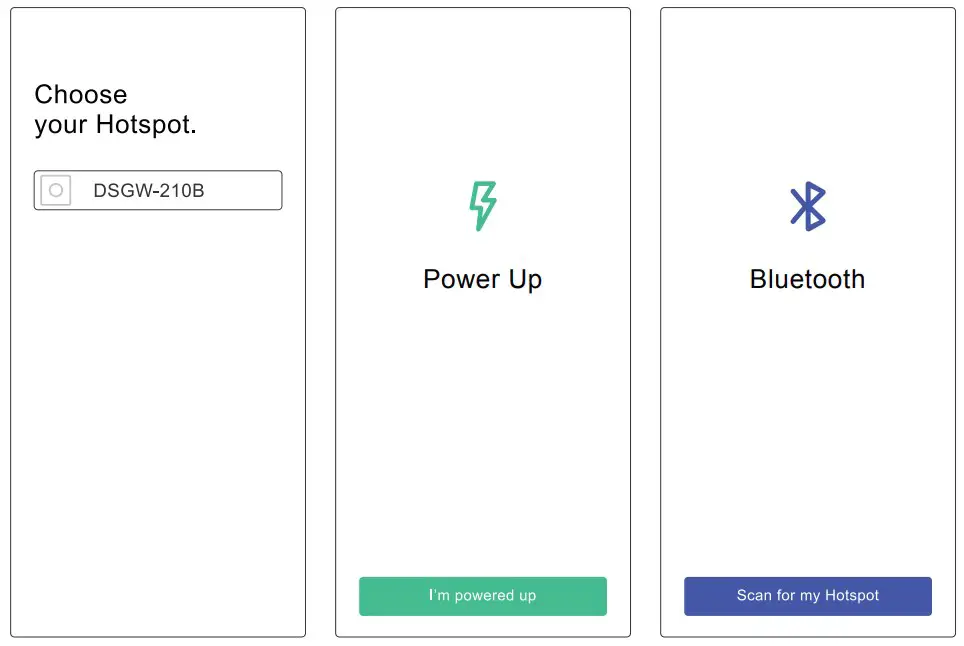Click the "Choose your Hotspot." title

pos(115,110)
